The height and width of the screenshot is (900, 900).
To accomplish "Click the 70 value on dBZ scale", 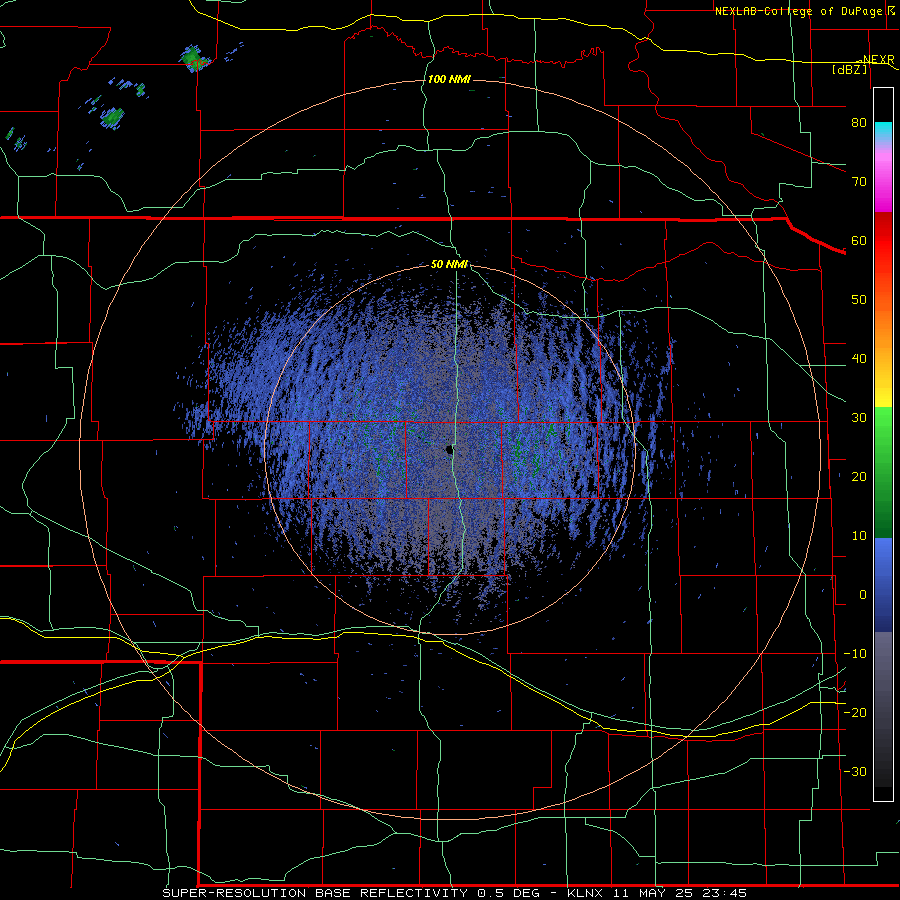I will click(x=859, y=181).
